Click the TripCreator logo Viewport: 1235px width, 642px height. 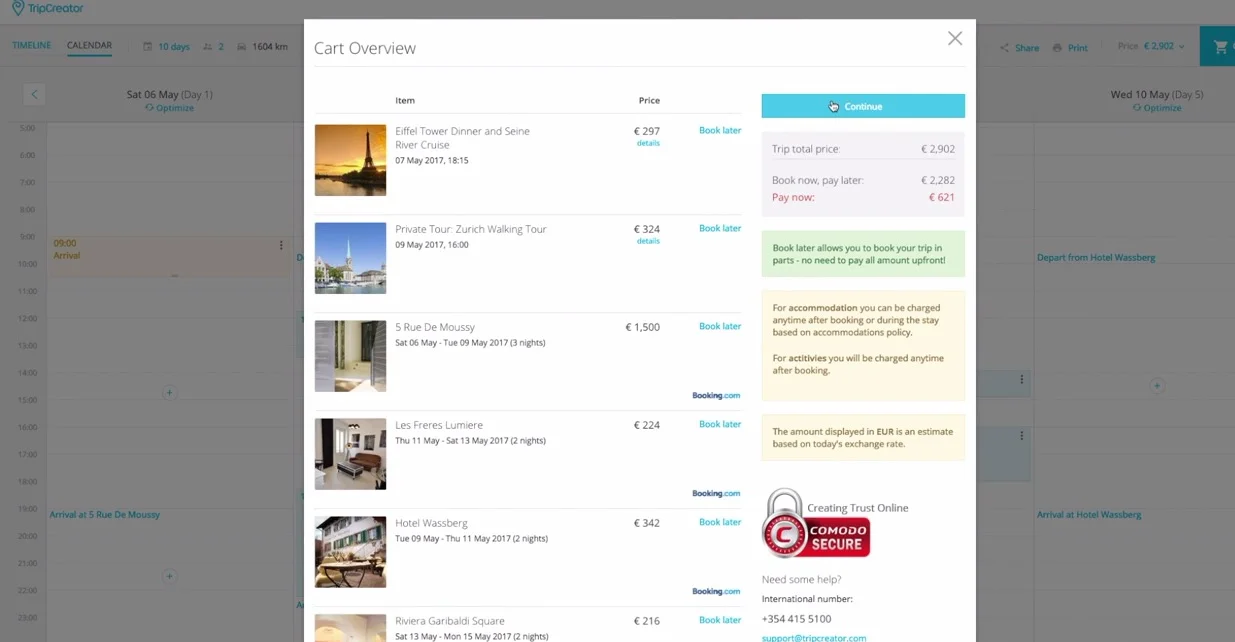click(x=48, y=9)
